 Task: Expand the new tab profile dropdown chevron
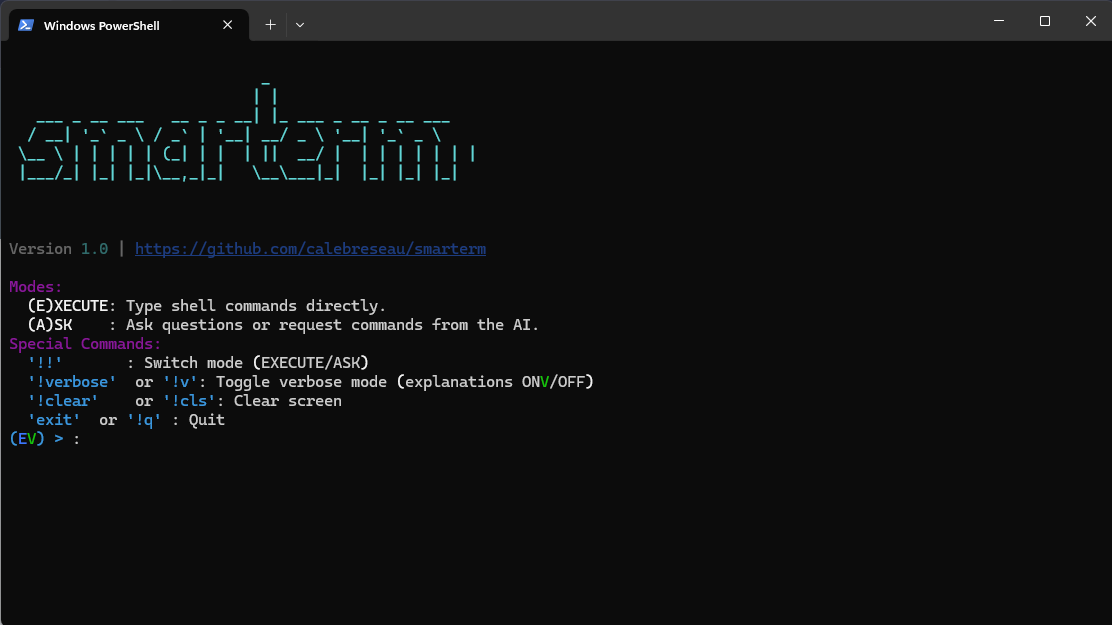tap(300, 25)
